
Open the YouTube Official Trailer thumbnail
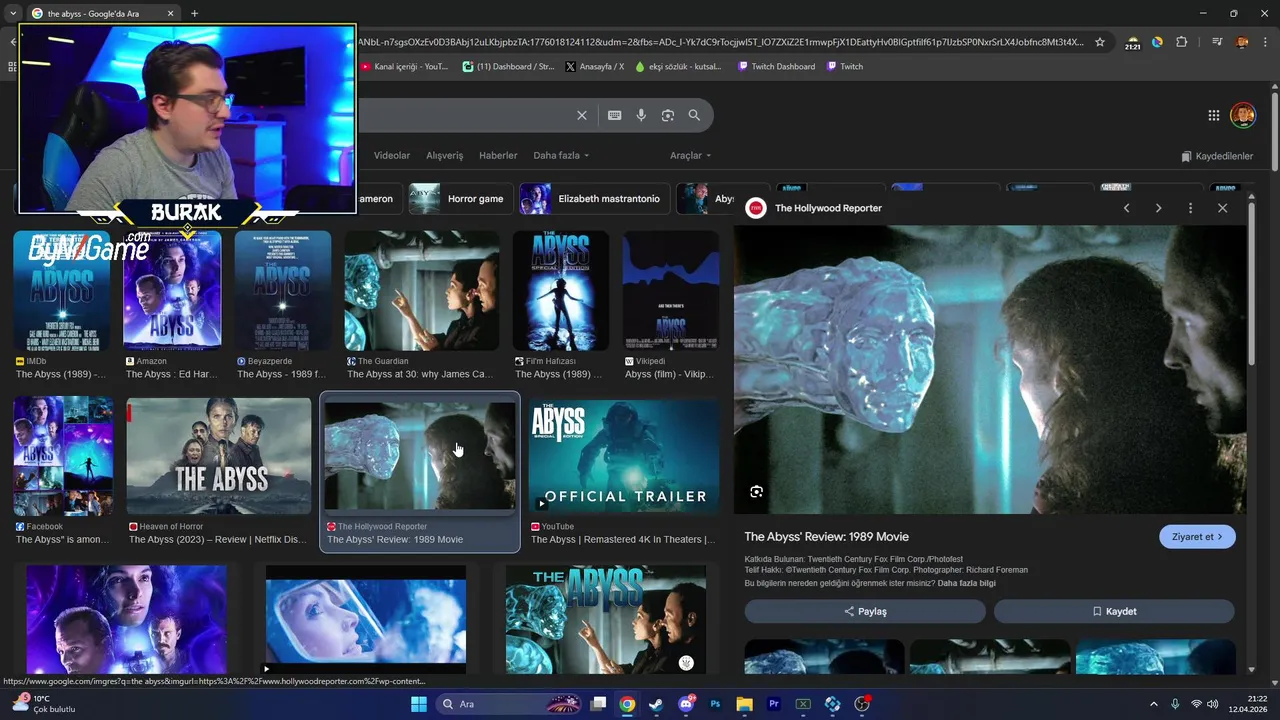(x=624, y=456)
